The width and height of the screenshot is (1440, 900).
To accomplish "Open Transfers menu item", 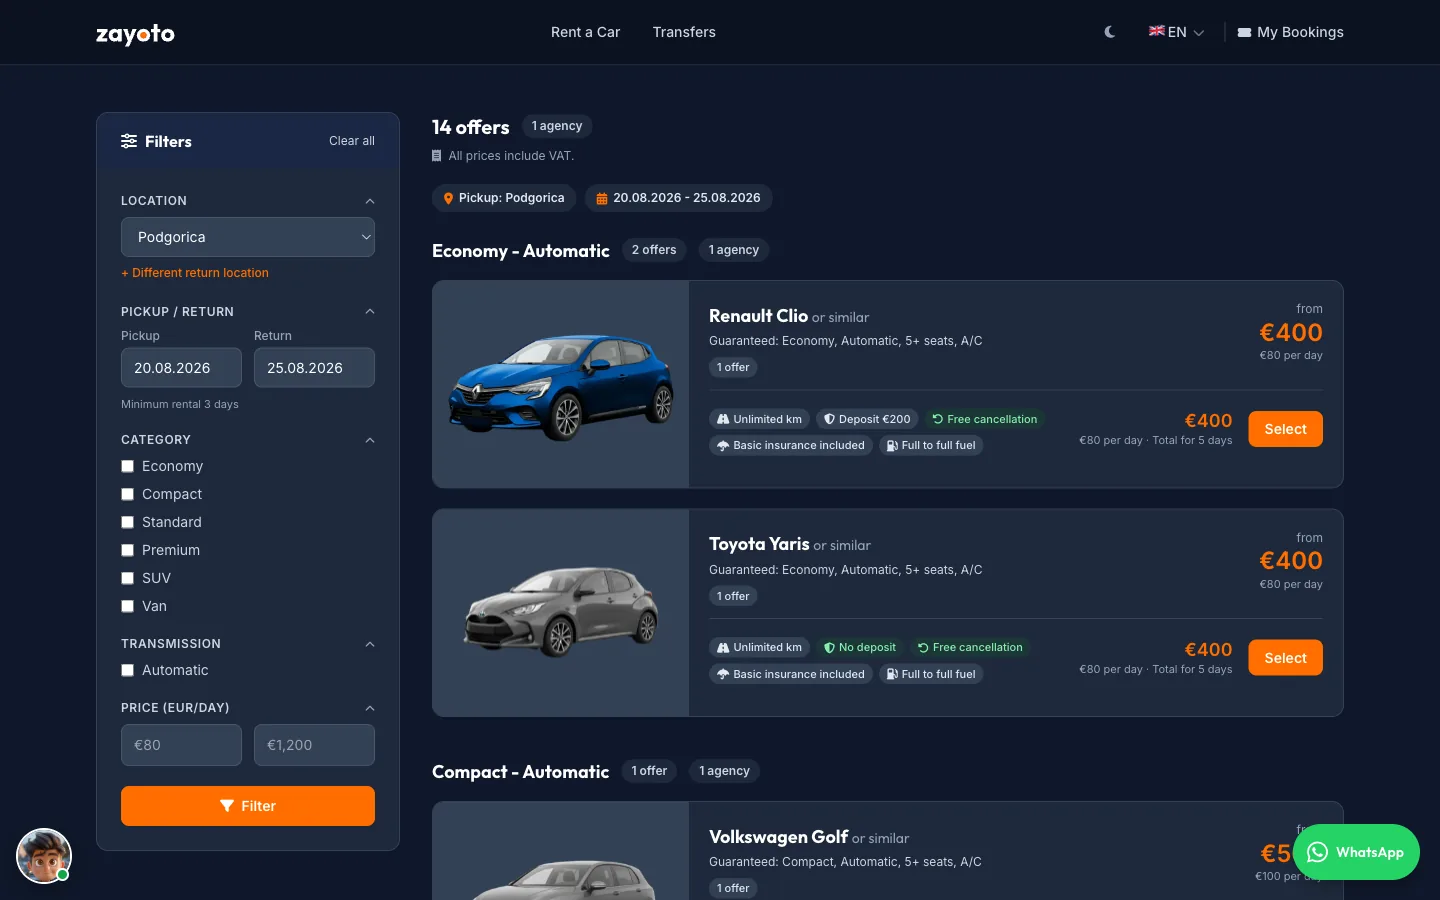I will (x=684, y=32).
